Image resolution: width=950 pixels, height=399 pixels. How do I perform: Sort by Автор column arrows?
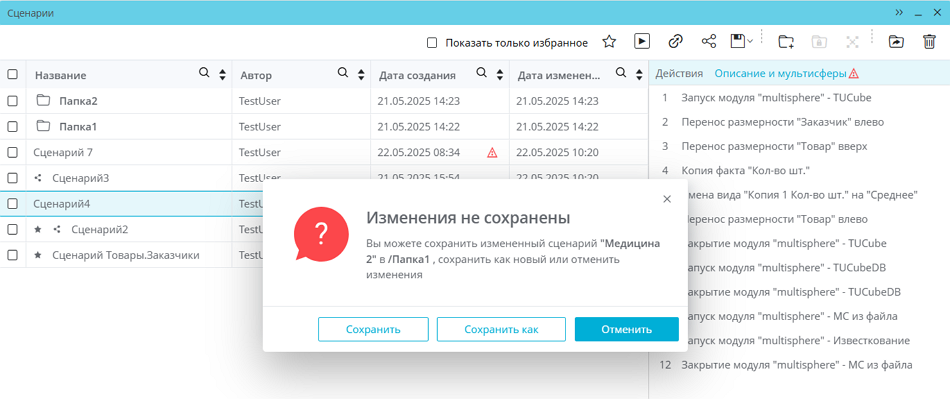pyautogui.click(x=361, y=75)
